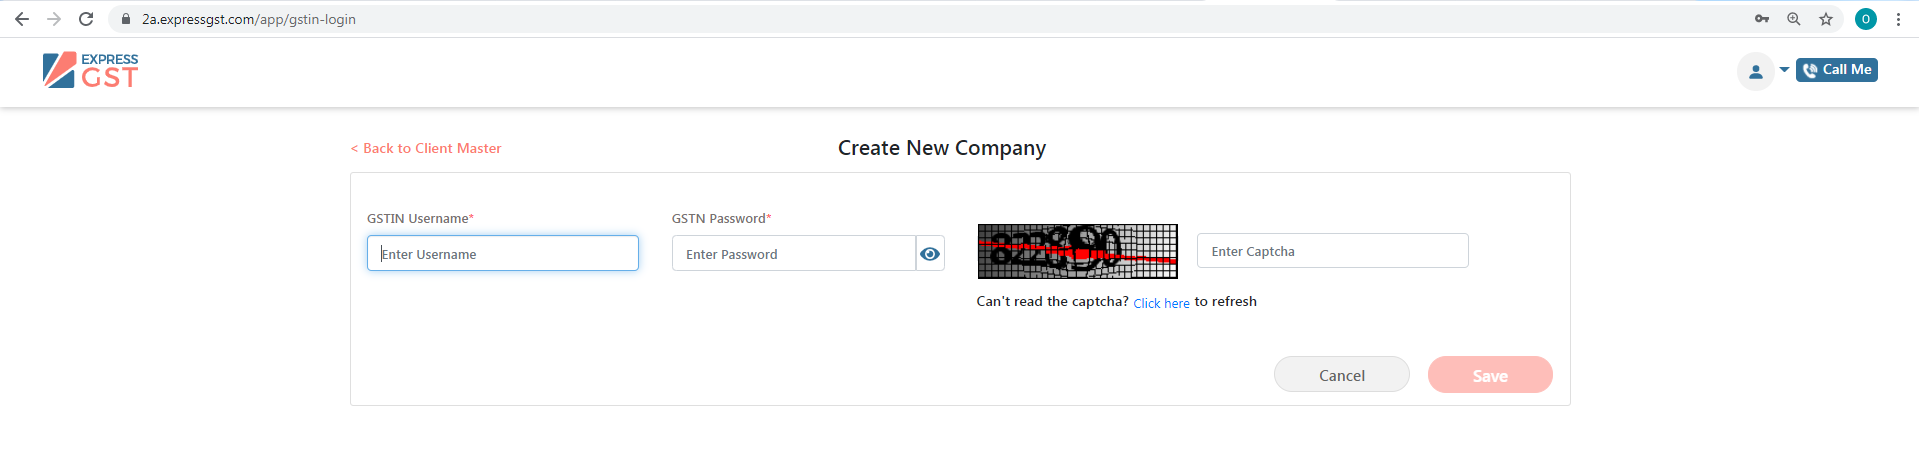
Task: Open saved passwords key icon
Action: (1762, 19)
